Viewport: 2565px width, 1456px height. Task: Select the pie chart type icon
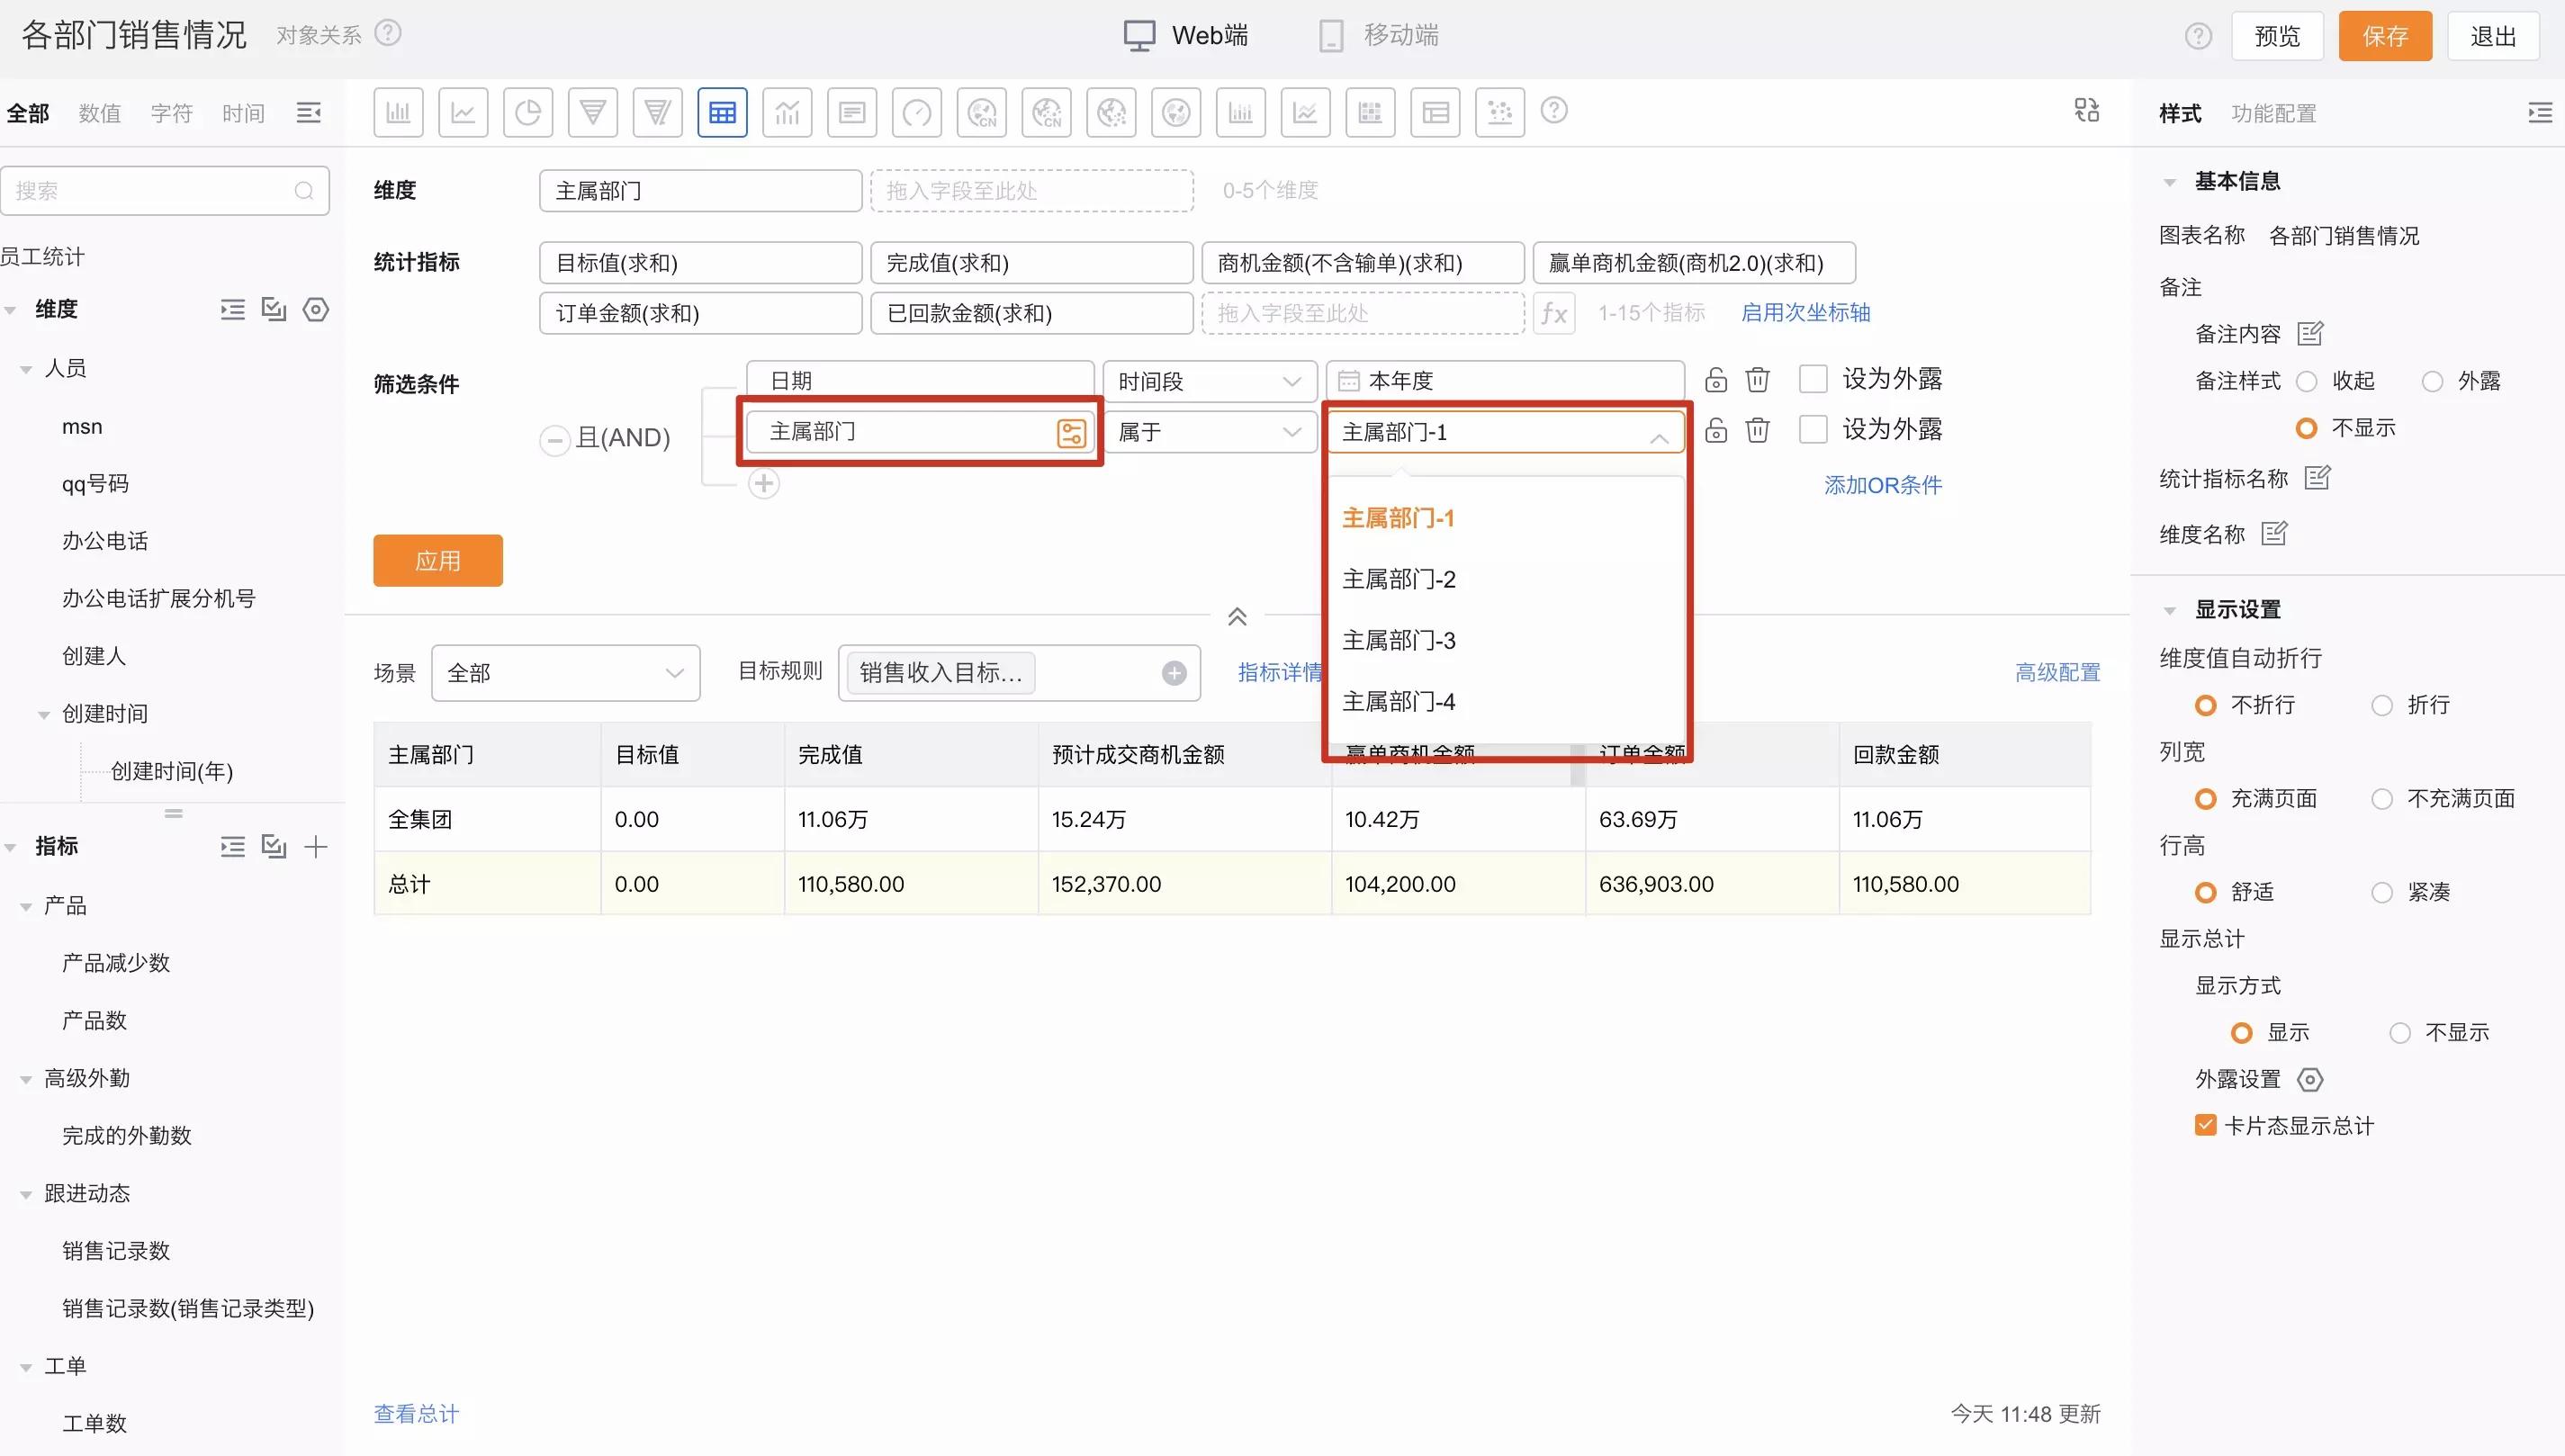click(528, 112)
